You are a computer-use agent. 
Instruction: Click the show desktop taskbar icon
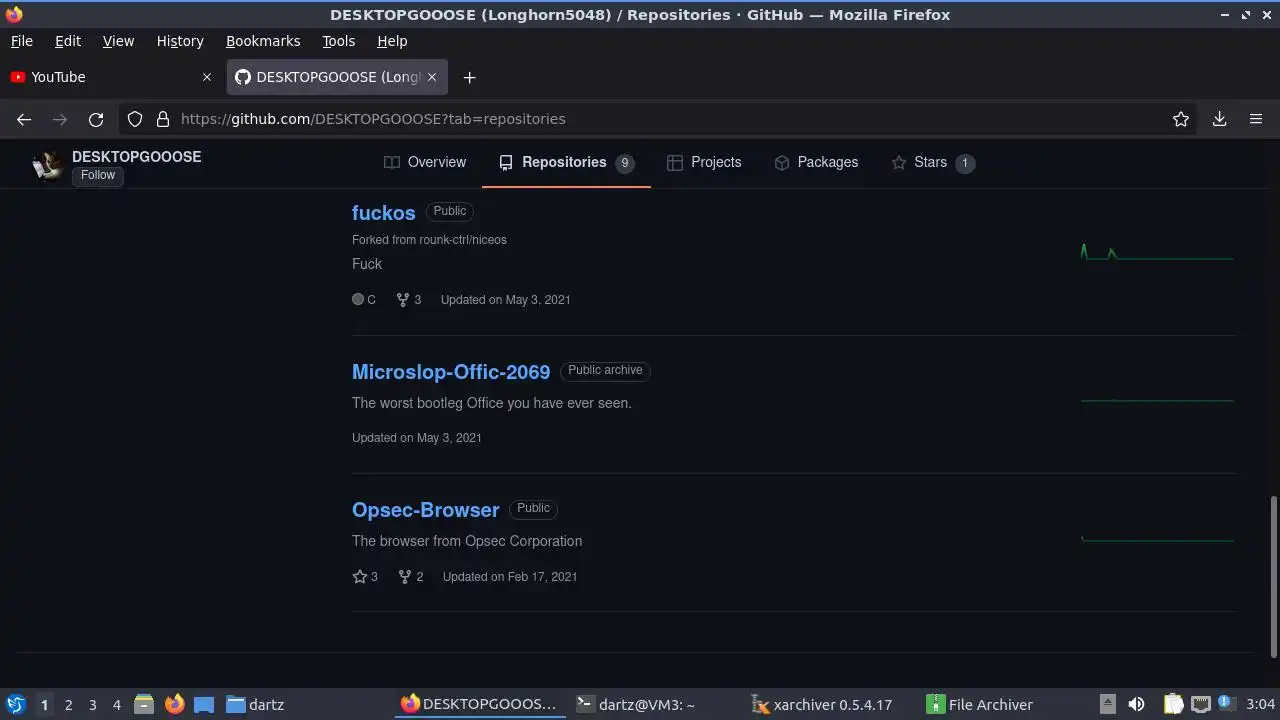point(204,704)
